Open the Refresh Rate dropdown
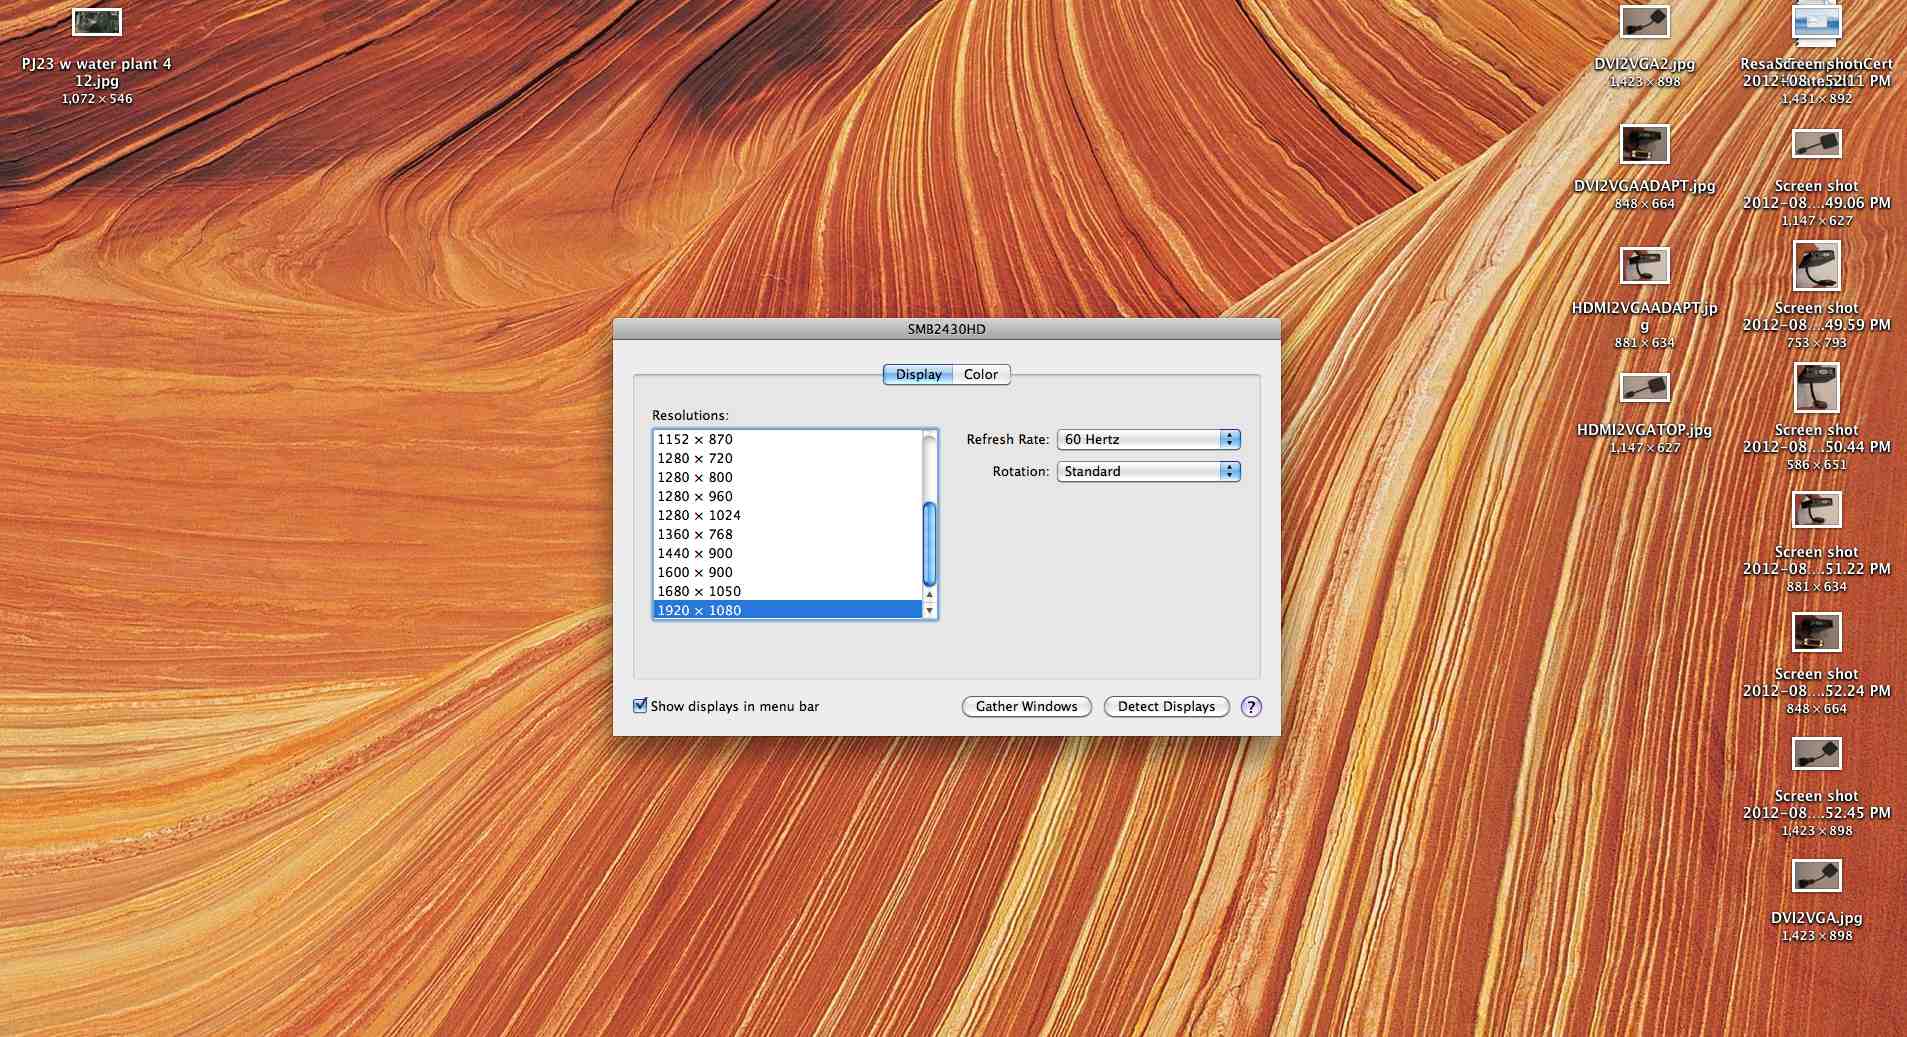The height and width of the screenshot is (1037, 1907). (x=1148, y=440)
